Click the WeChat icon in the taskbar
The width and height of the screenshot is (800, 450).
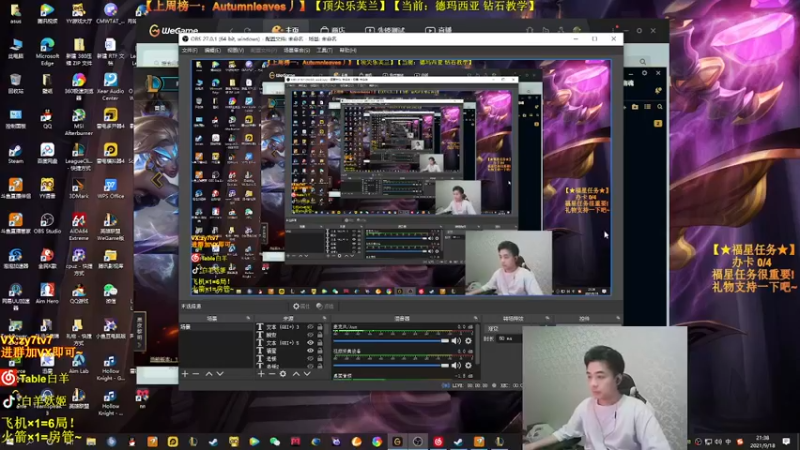(275, 442)
